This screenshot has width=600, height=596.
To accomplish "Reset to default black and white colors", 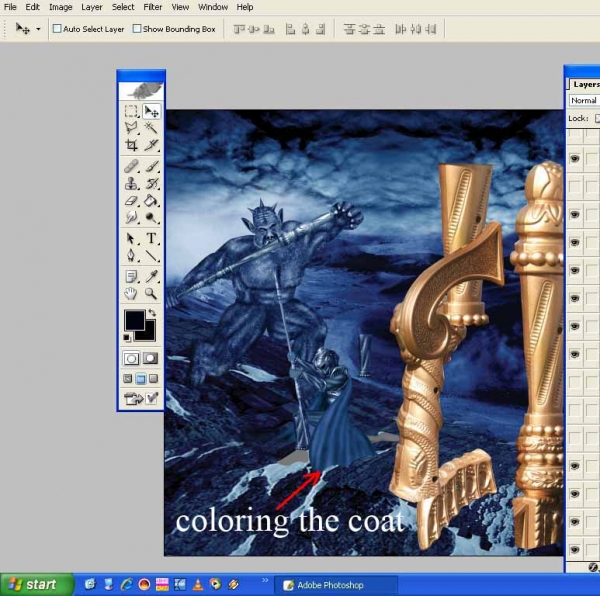I will 127,337.
